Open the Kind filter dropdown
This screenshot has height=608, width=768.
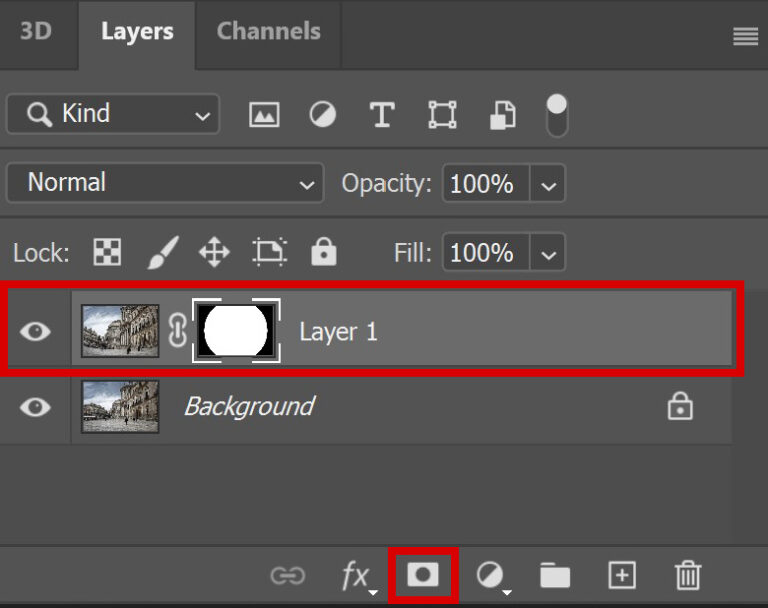112,114
